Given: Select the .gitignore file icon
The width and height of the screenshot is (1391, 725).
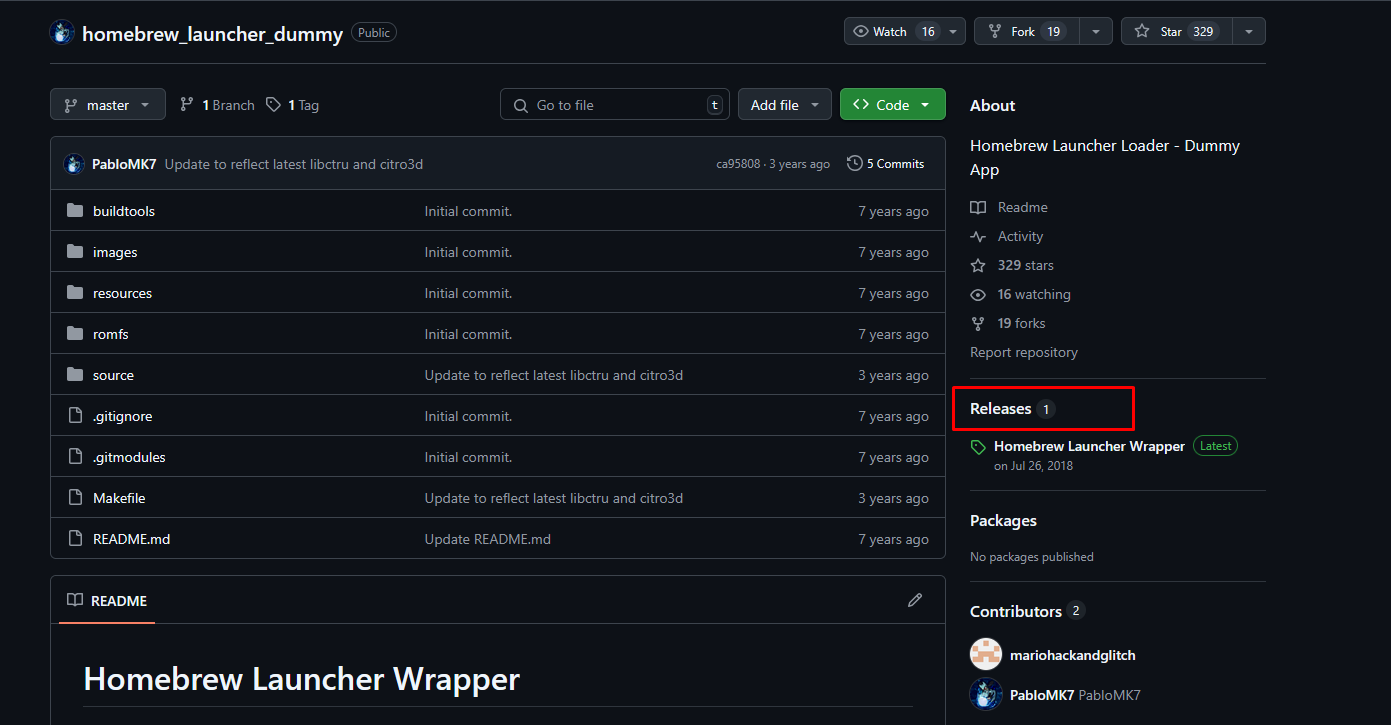Looking at the screenshot, I should (x=75, y=416).
